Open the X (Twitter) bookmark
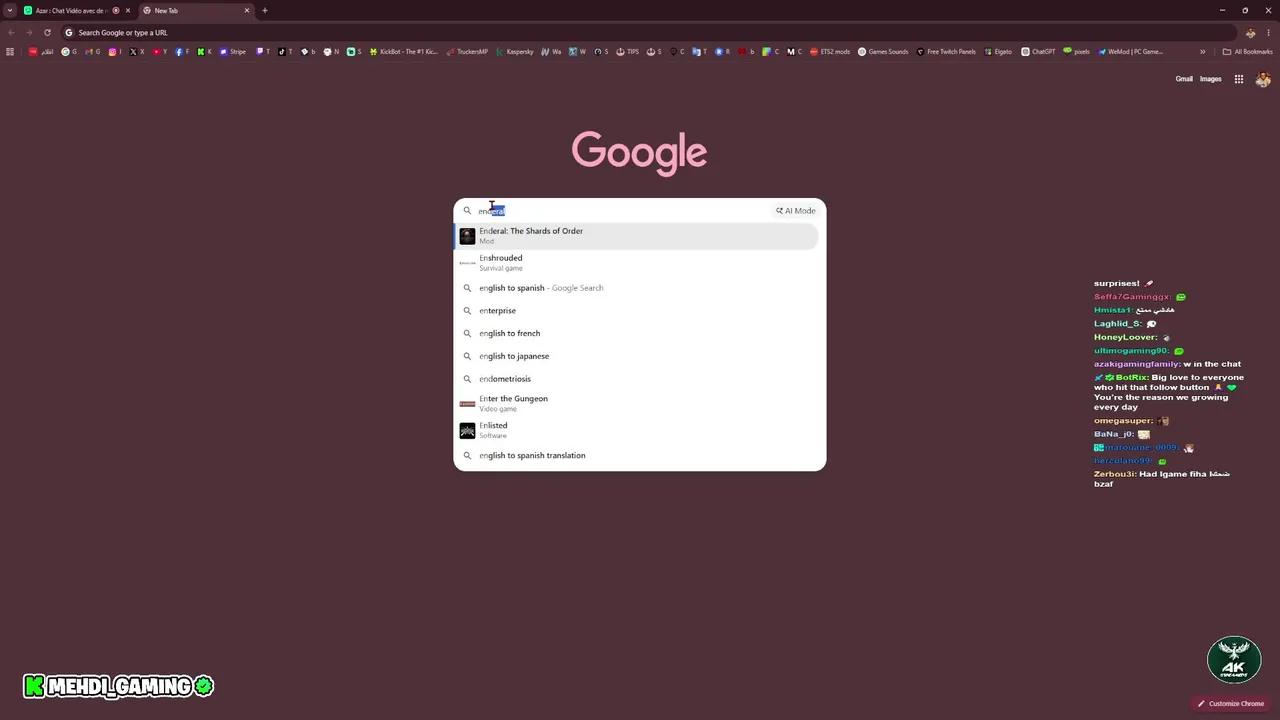1280x720 pixels. (137, 52)
